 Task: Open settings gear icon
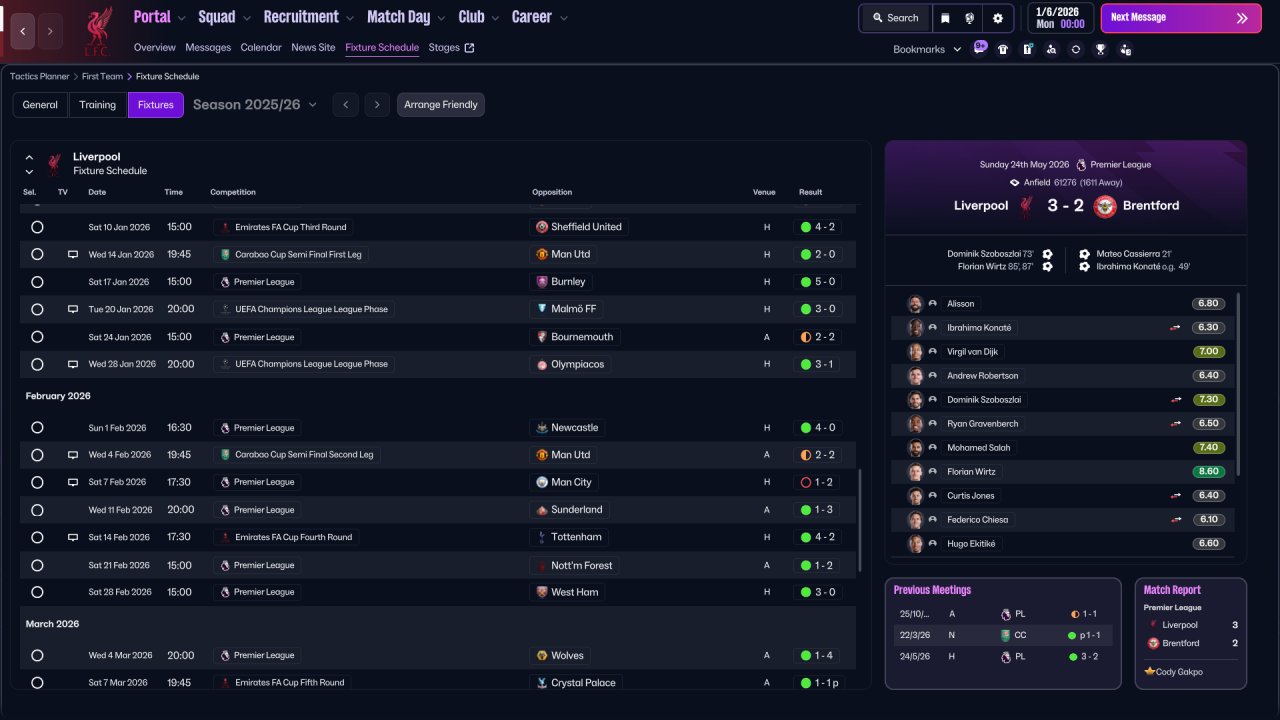click(998, 18)
